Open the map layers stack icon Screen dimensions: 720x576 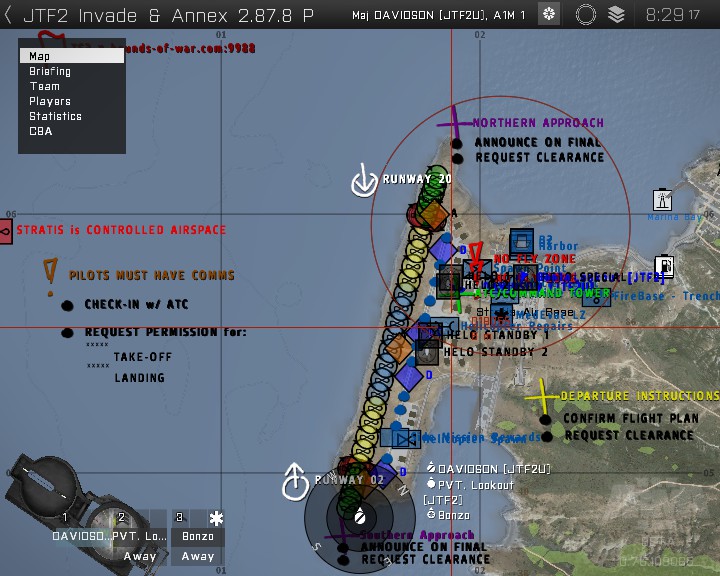coord(616,14)
